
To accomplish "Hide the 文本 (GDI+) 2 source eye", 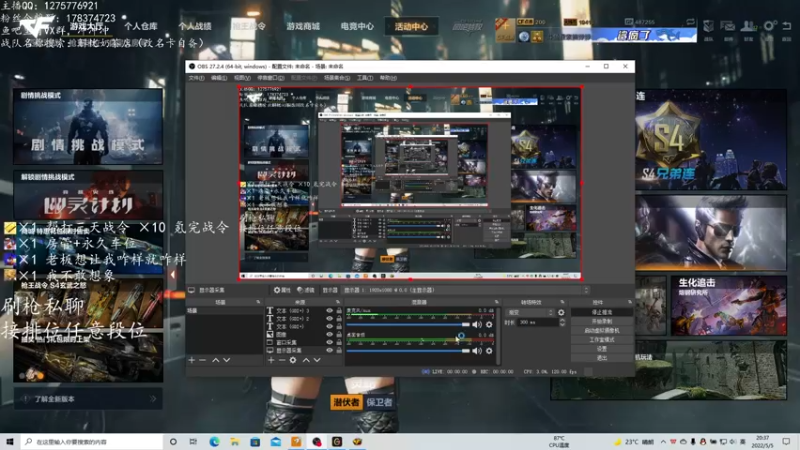I will point(329,318).
